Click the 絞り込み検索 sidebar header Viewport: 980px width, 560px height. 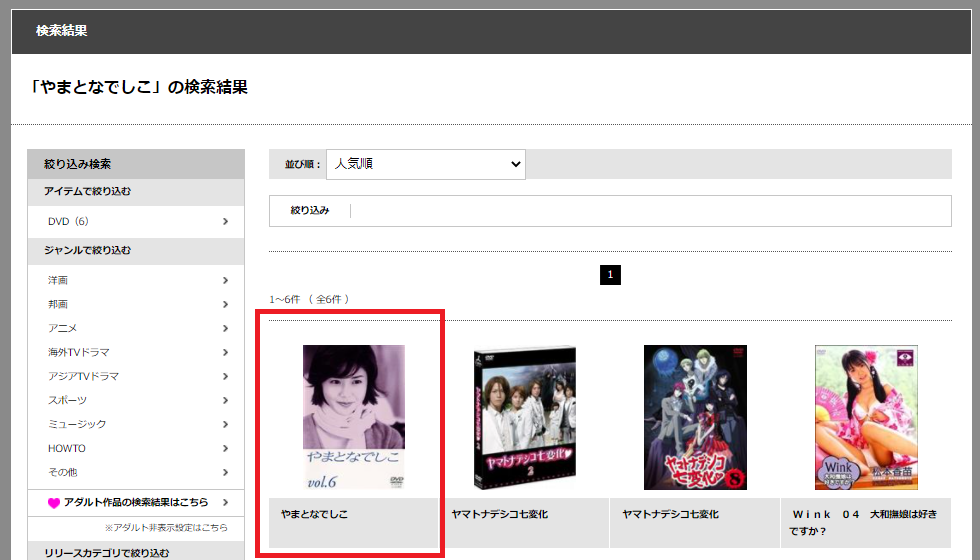(136, 164)
